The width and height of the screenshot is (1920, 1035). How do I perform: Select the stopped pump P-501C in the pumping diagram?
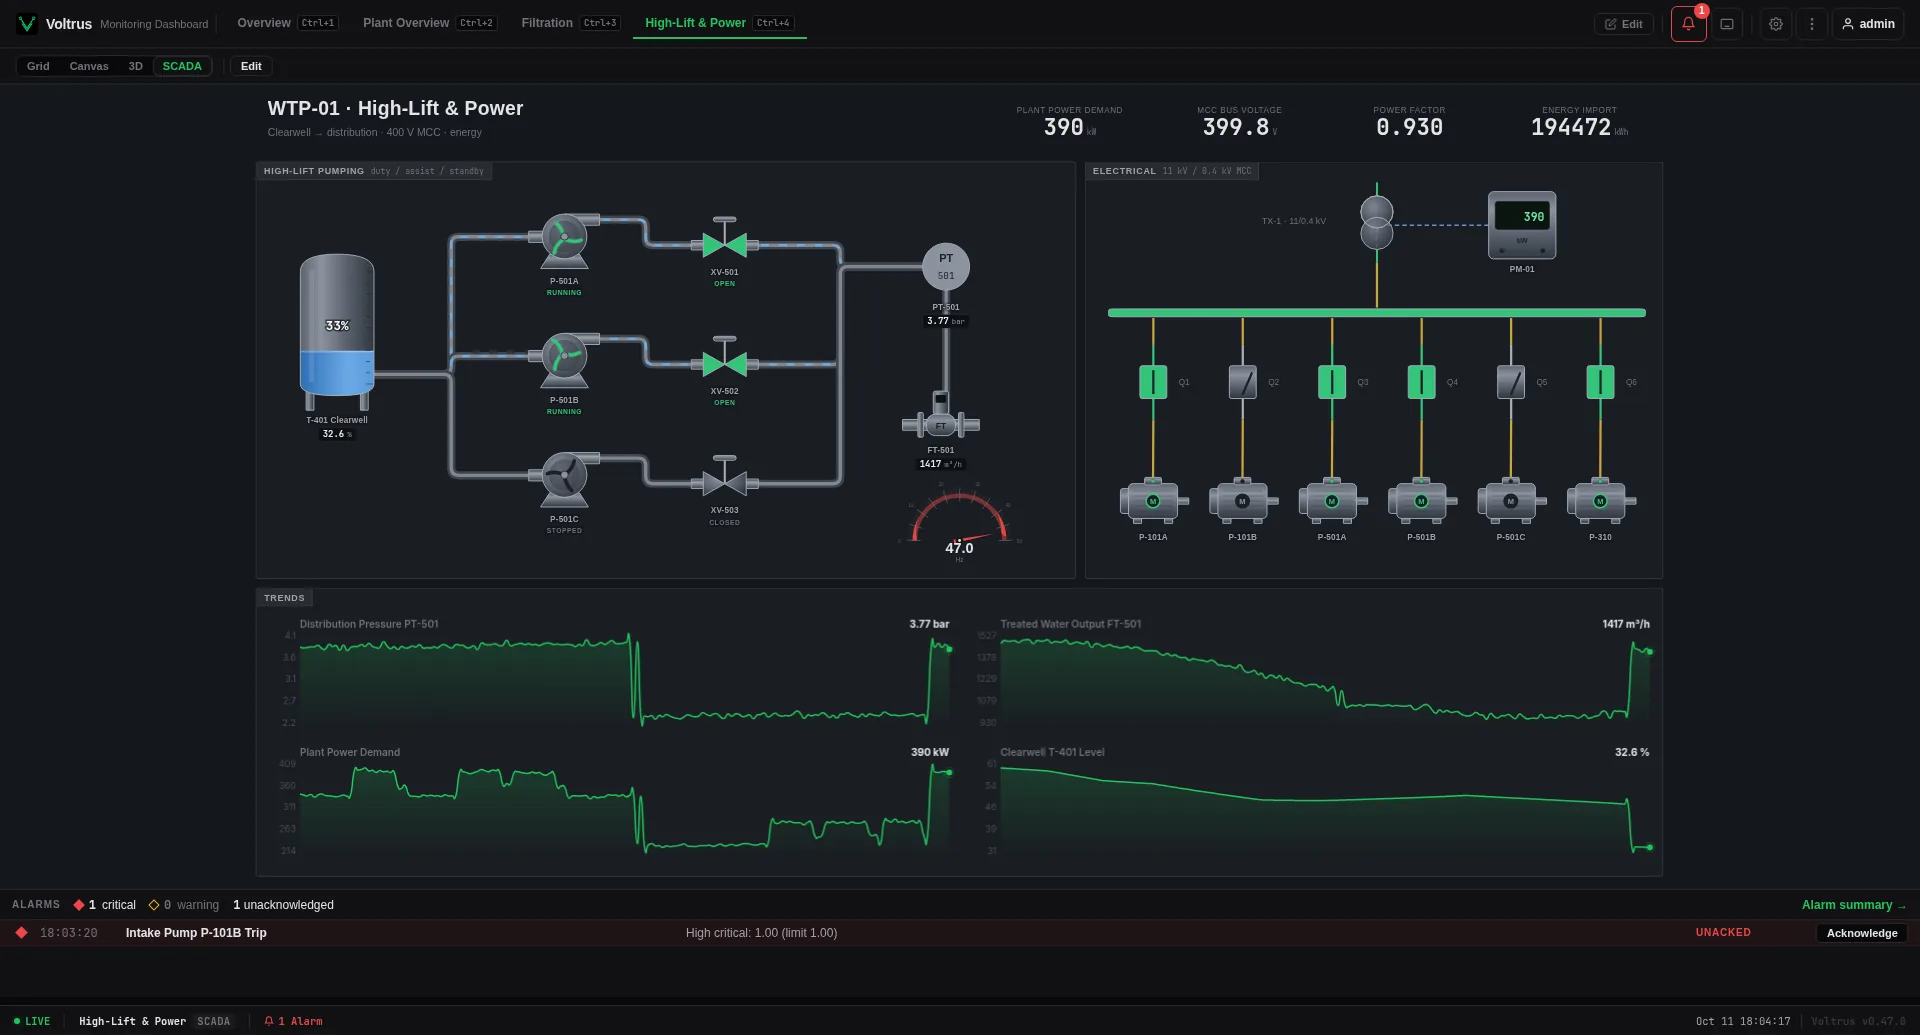[x=565, y=479]
